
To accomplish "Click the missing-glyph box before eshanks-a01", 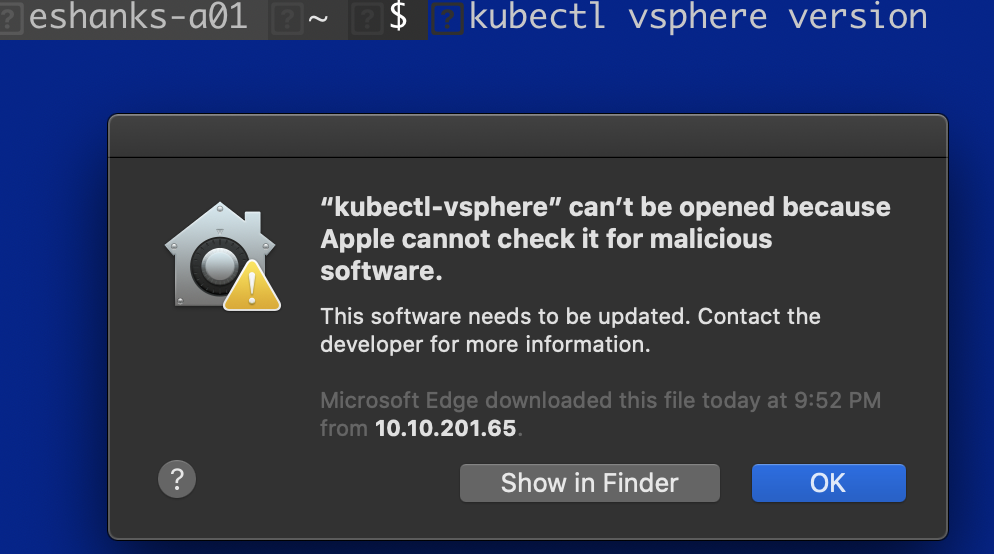I will pyautogui.click(x=11, y=18).
